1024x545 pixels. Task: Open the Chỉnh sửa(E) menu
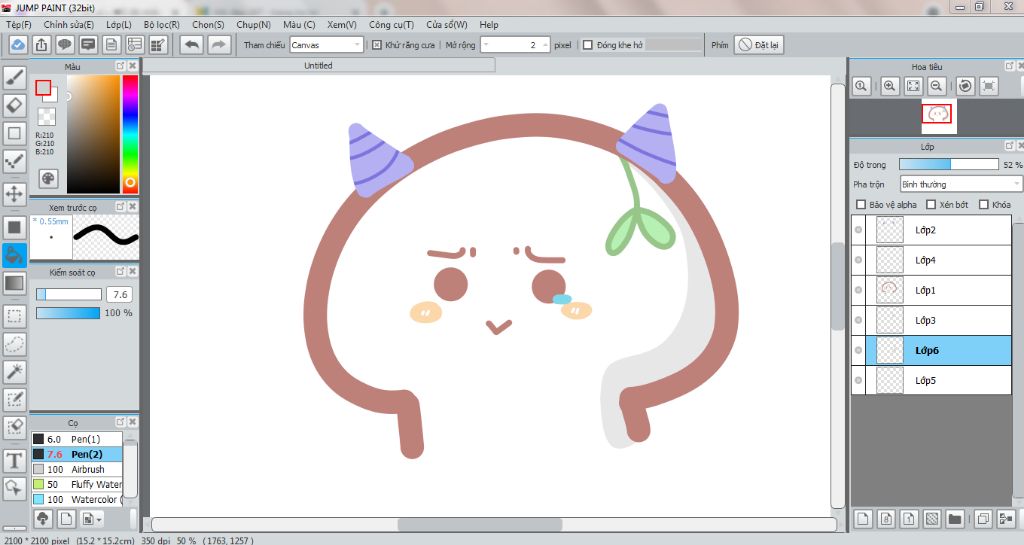click(69, 24)
